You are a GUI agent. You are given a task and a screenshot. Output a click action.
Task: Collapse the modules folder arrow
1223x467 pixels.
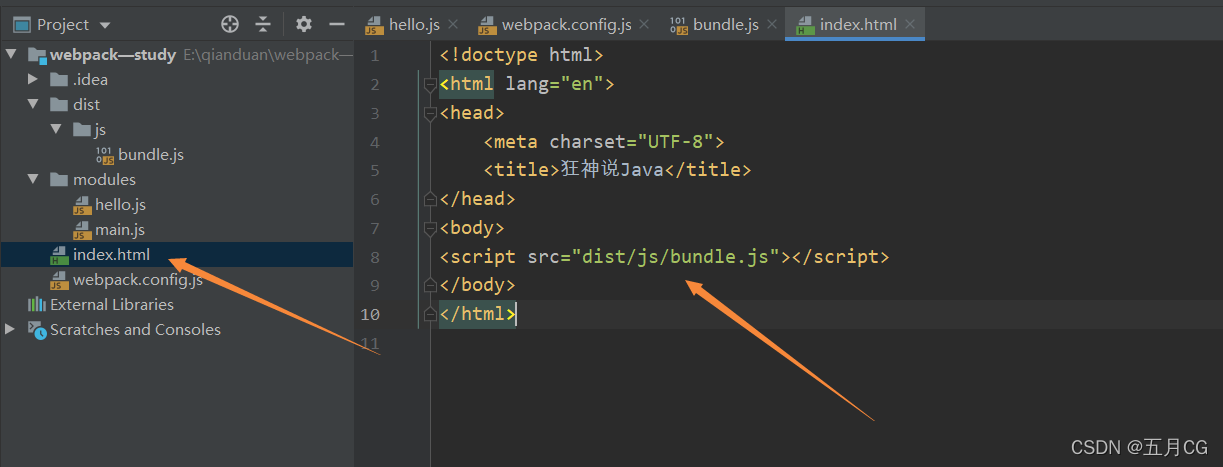tap(33, 179)
